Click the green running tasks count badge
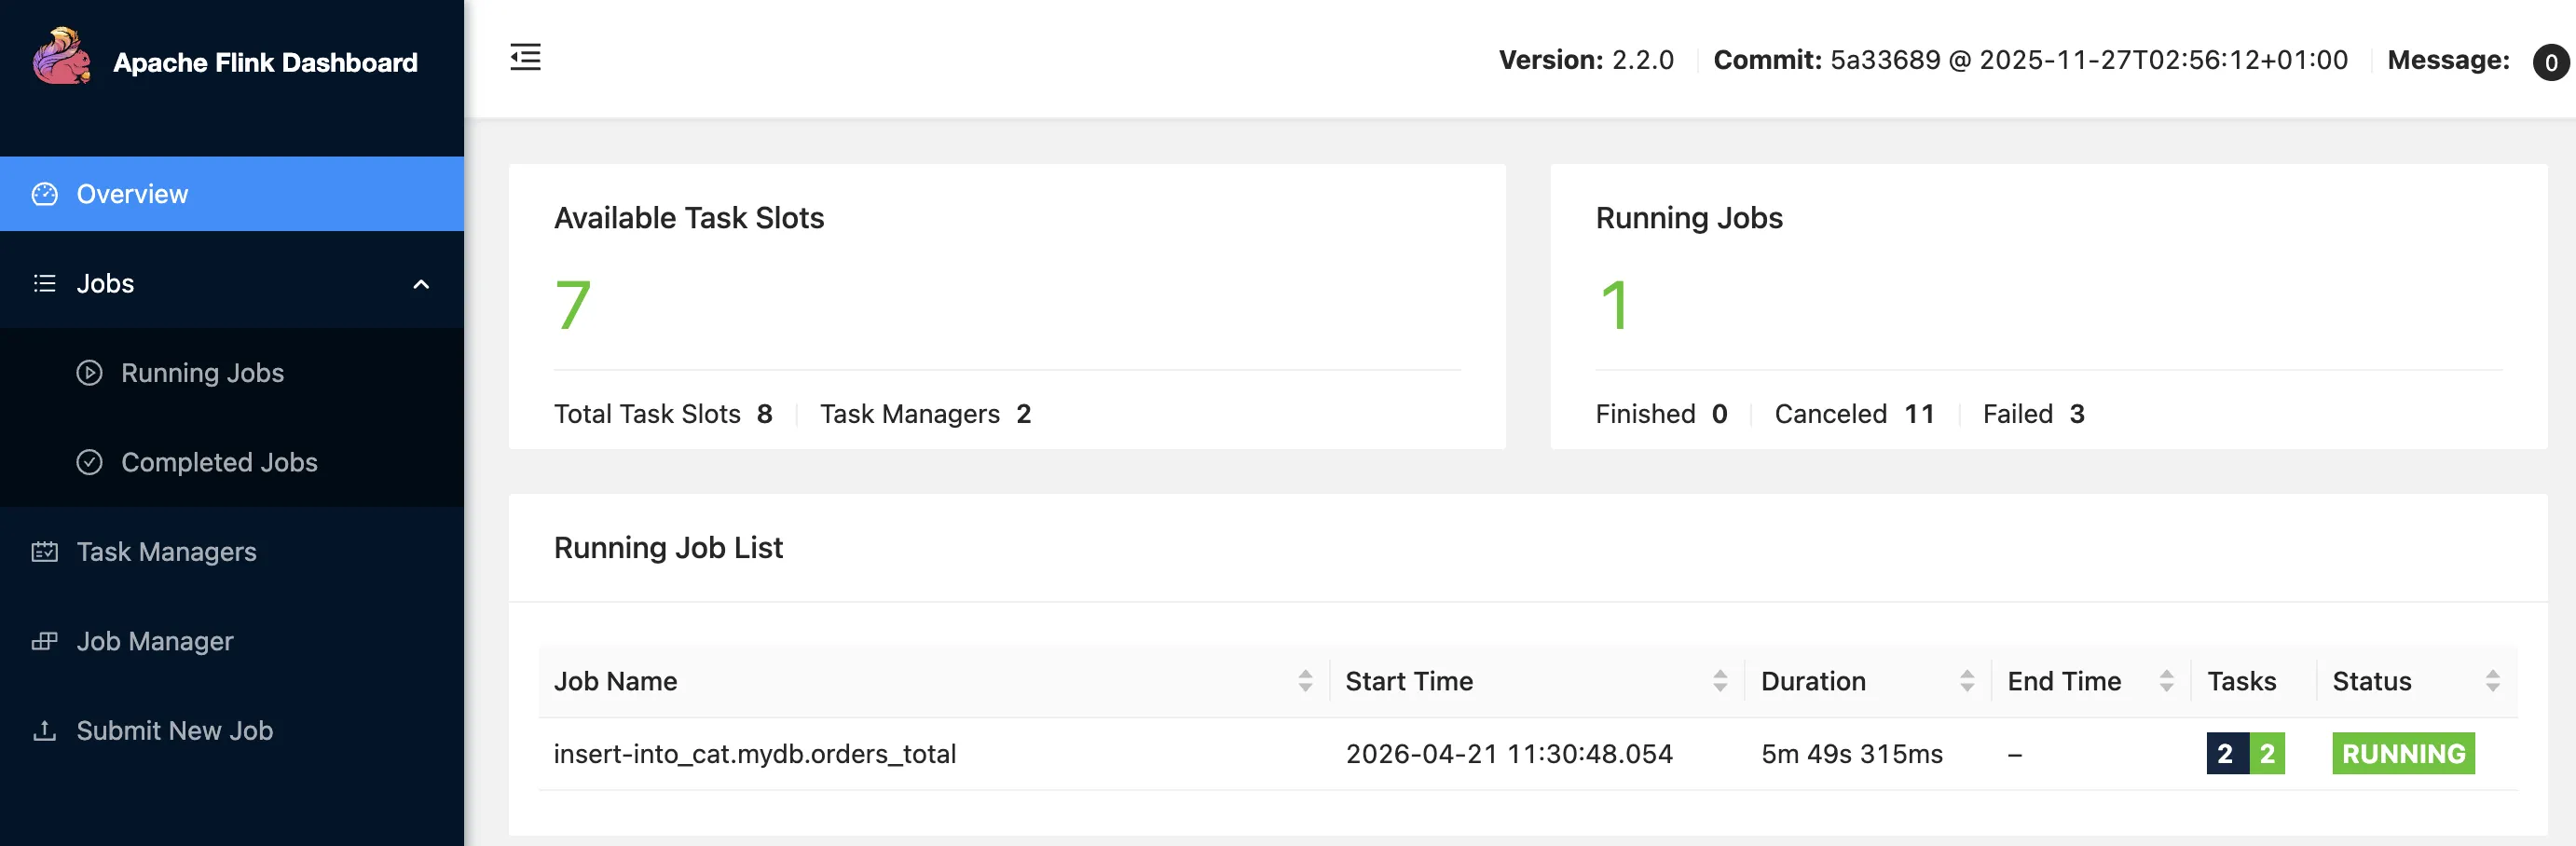The image size is (2576, 846). click(2267, 753)
